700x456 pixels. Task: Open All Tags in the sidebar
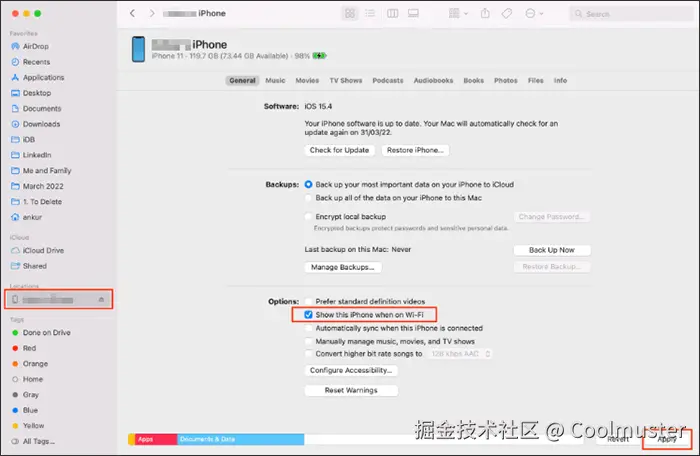tap(33, 441)
